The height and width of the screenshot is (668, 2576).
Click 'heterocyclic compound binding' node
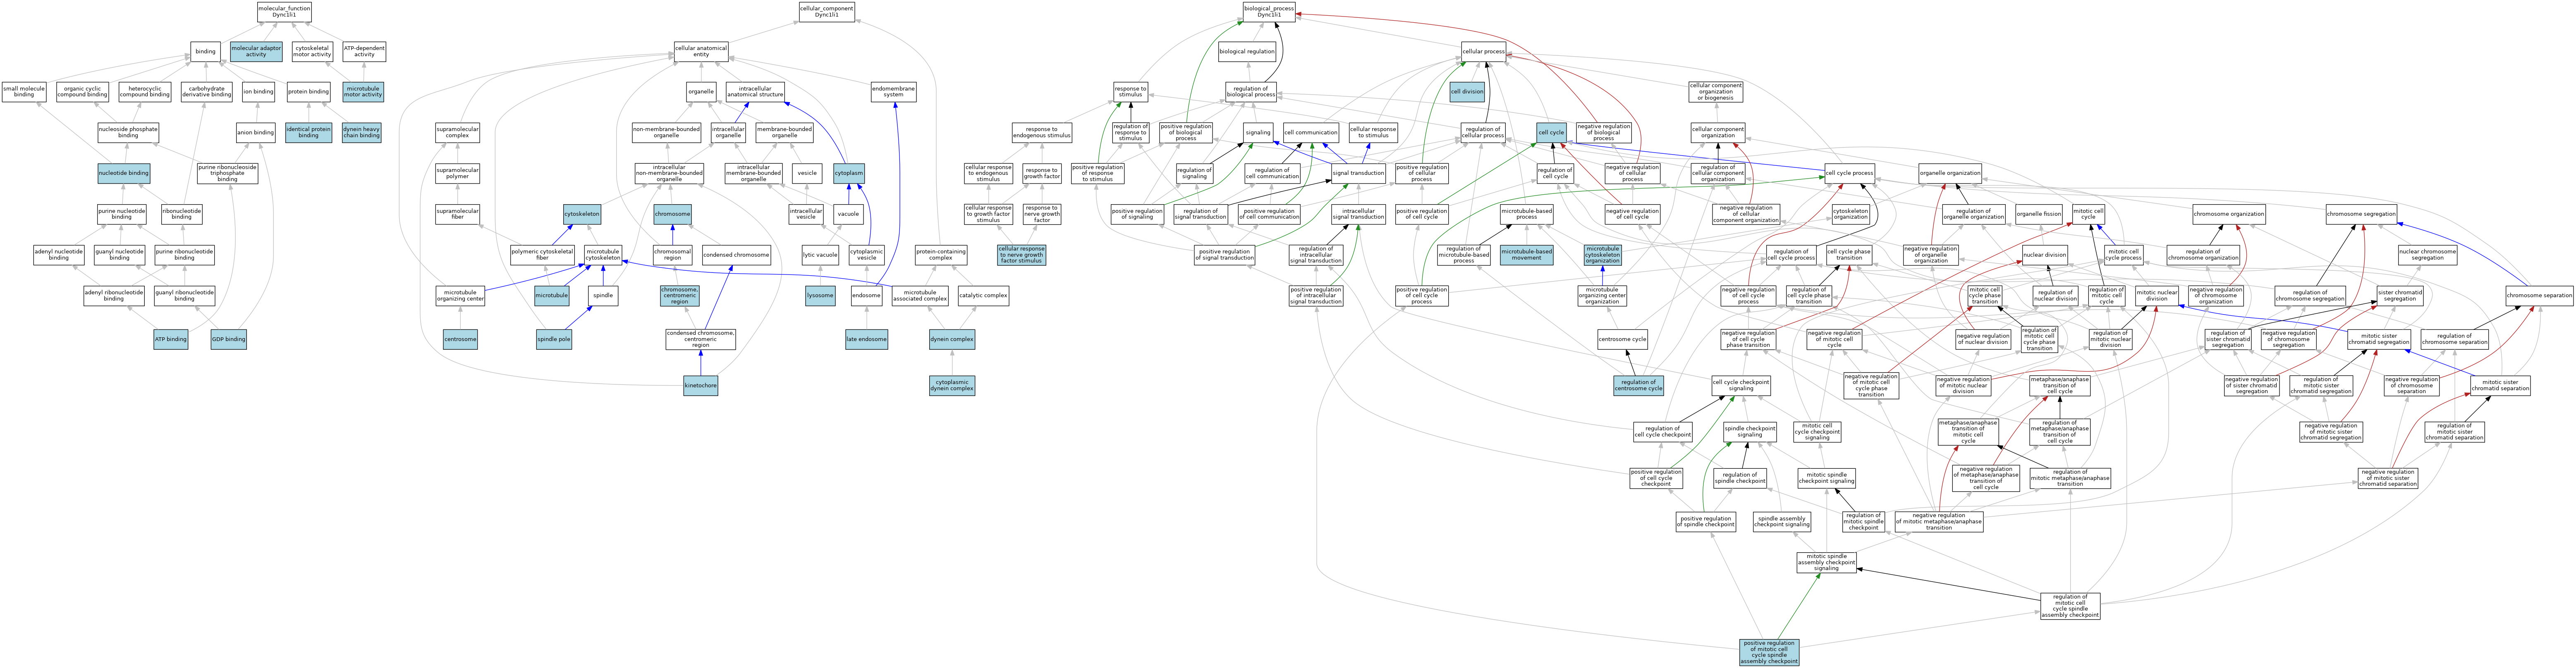click(145, 92)
